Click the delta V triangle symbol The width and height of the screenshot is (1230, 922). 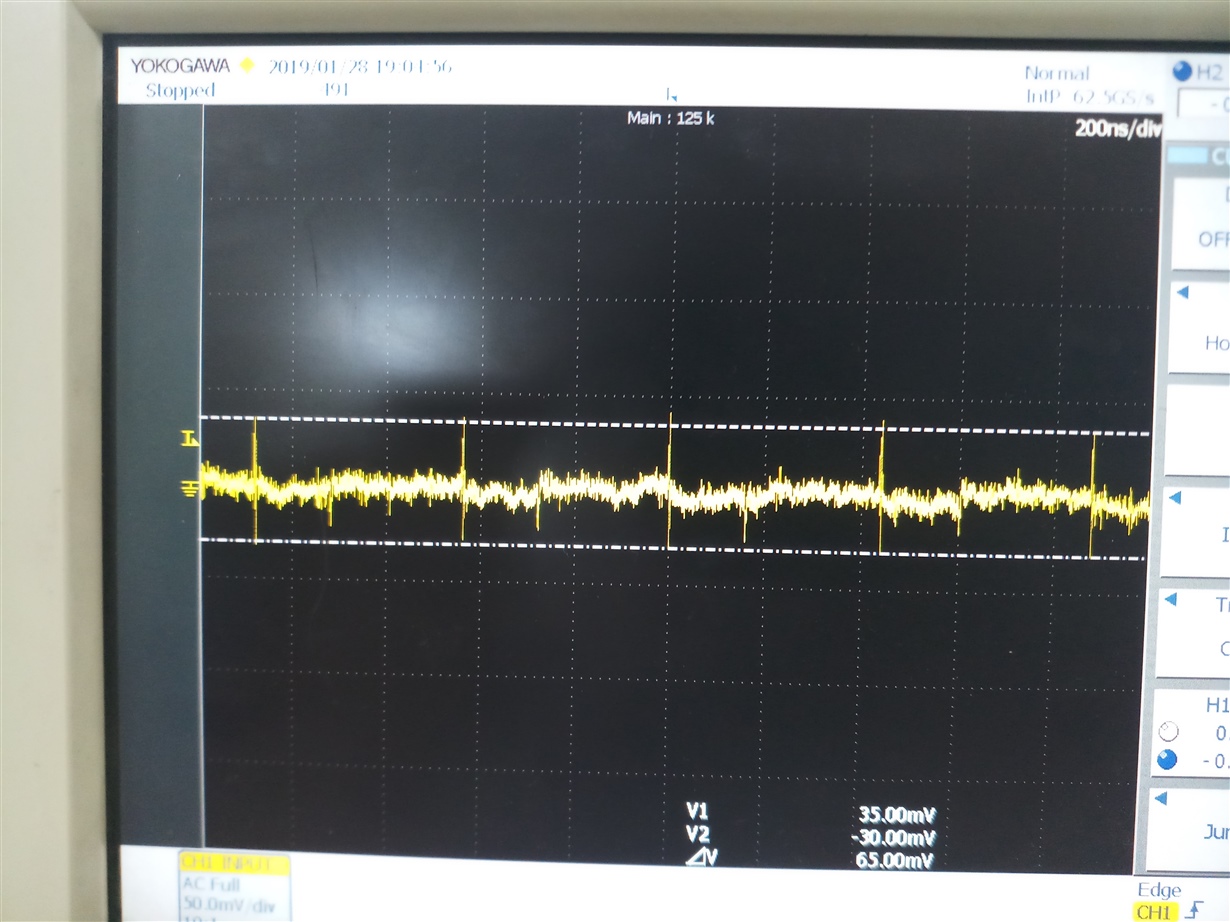696,858
